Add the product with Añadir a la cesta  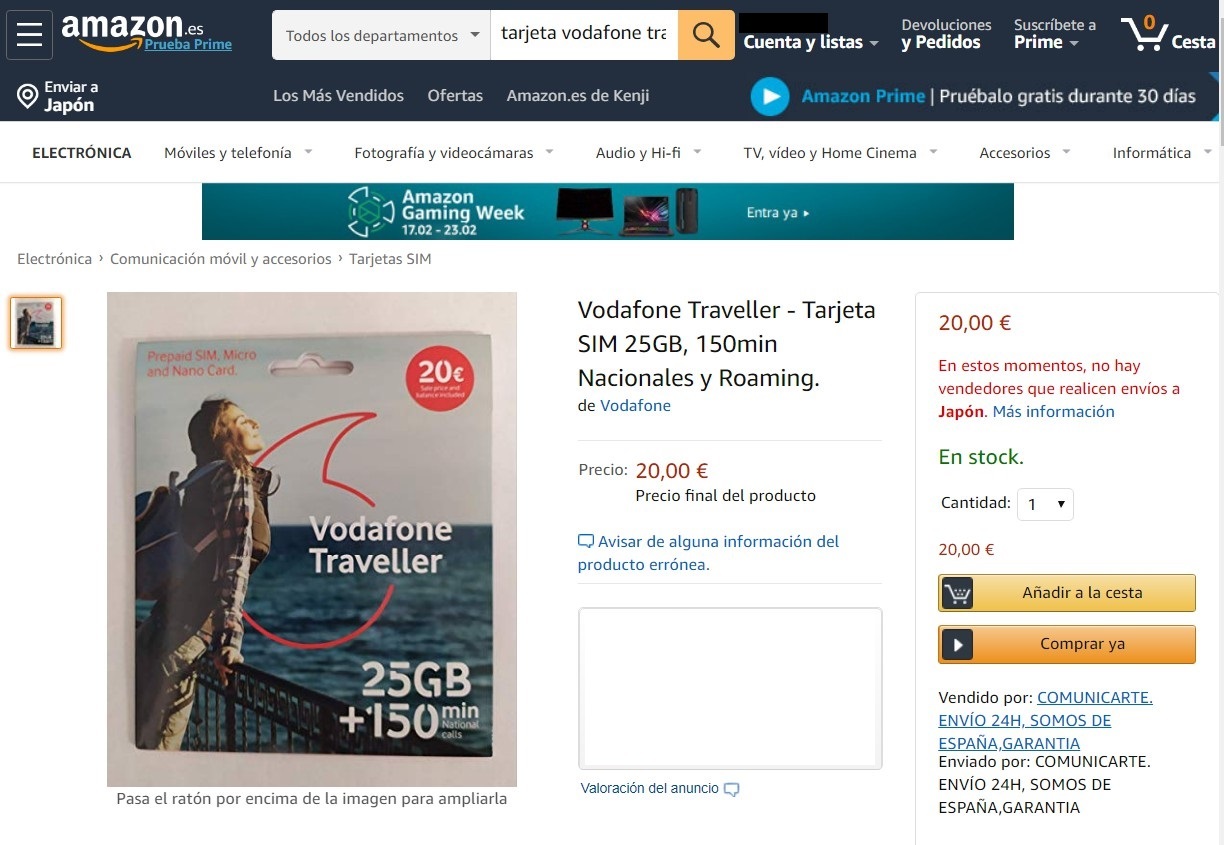pos(1067,593)
